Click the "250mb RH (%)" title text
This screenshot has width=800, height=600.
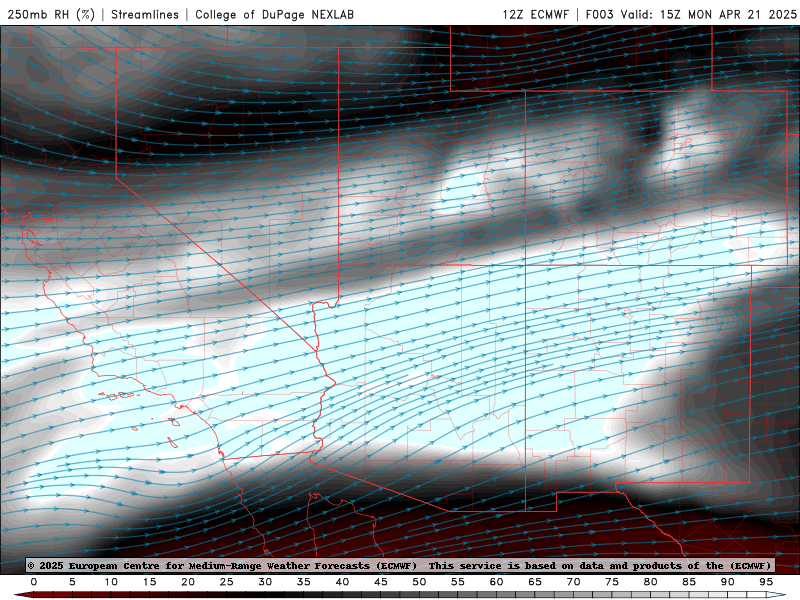tap(51, 14)
